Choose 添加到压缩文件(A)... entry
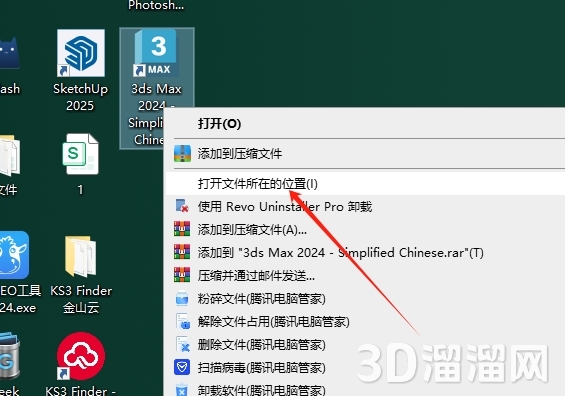The width and height of the screenshot is (565, 396). tap(364, 230)
